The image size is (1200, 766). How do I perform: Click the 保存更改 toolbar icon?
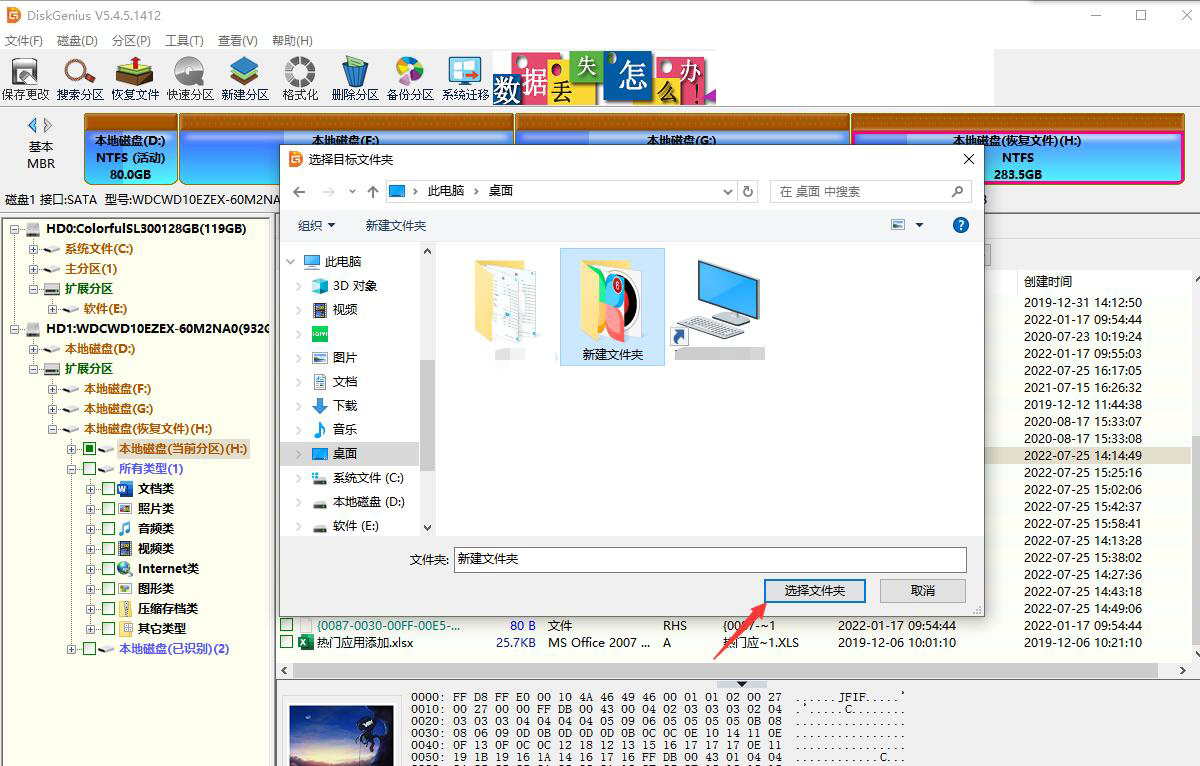coord(24,76)
